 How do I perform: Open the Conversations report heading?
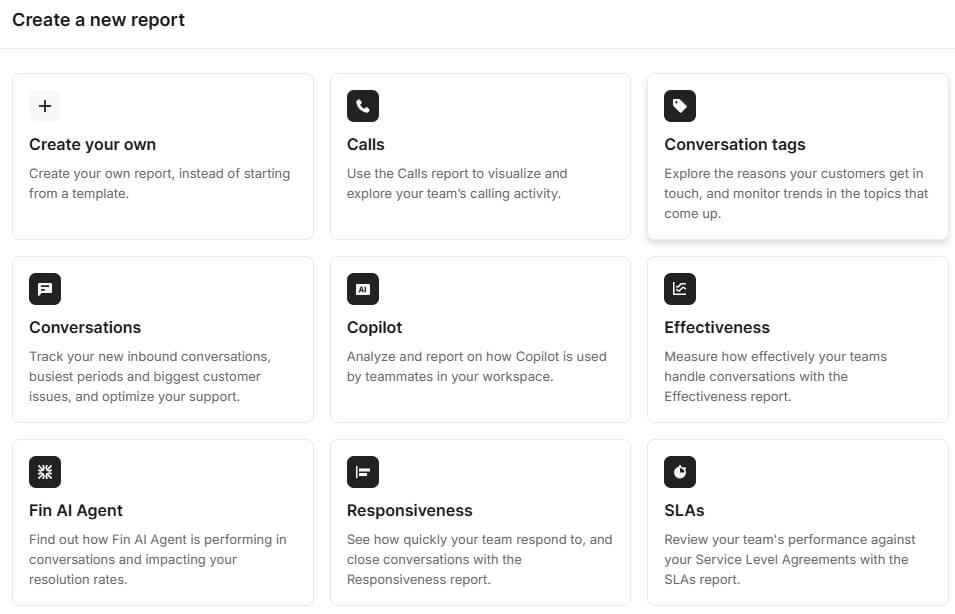85,327
